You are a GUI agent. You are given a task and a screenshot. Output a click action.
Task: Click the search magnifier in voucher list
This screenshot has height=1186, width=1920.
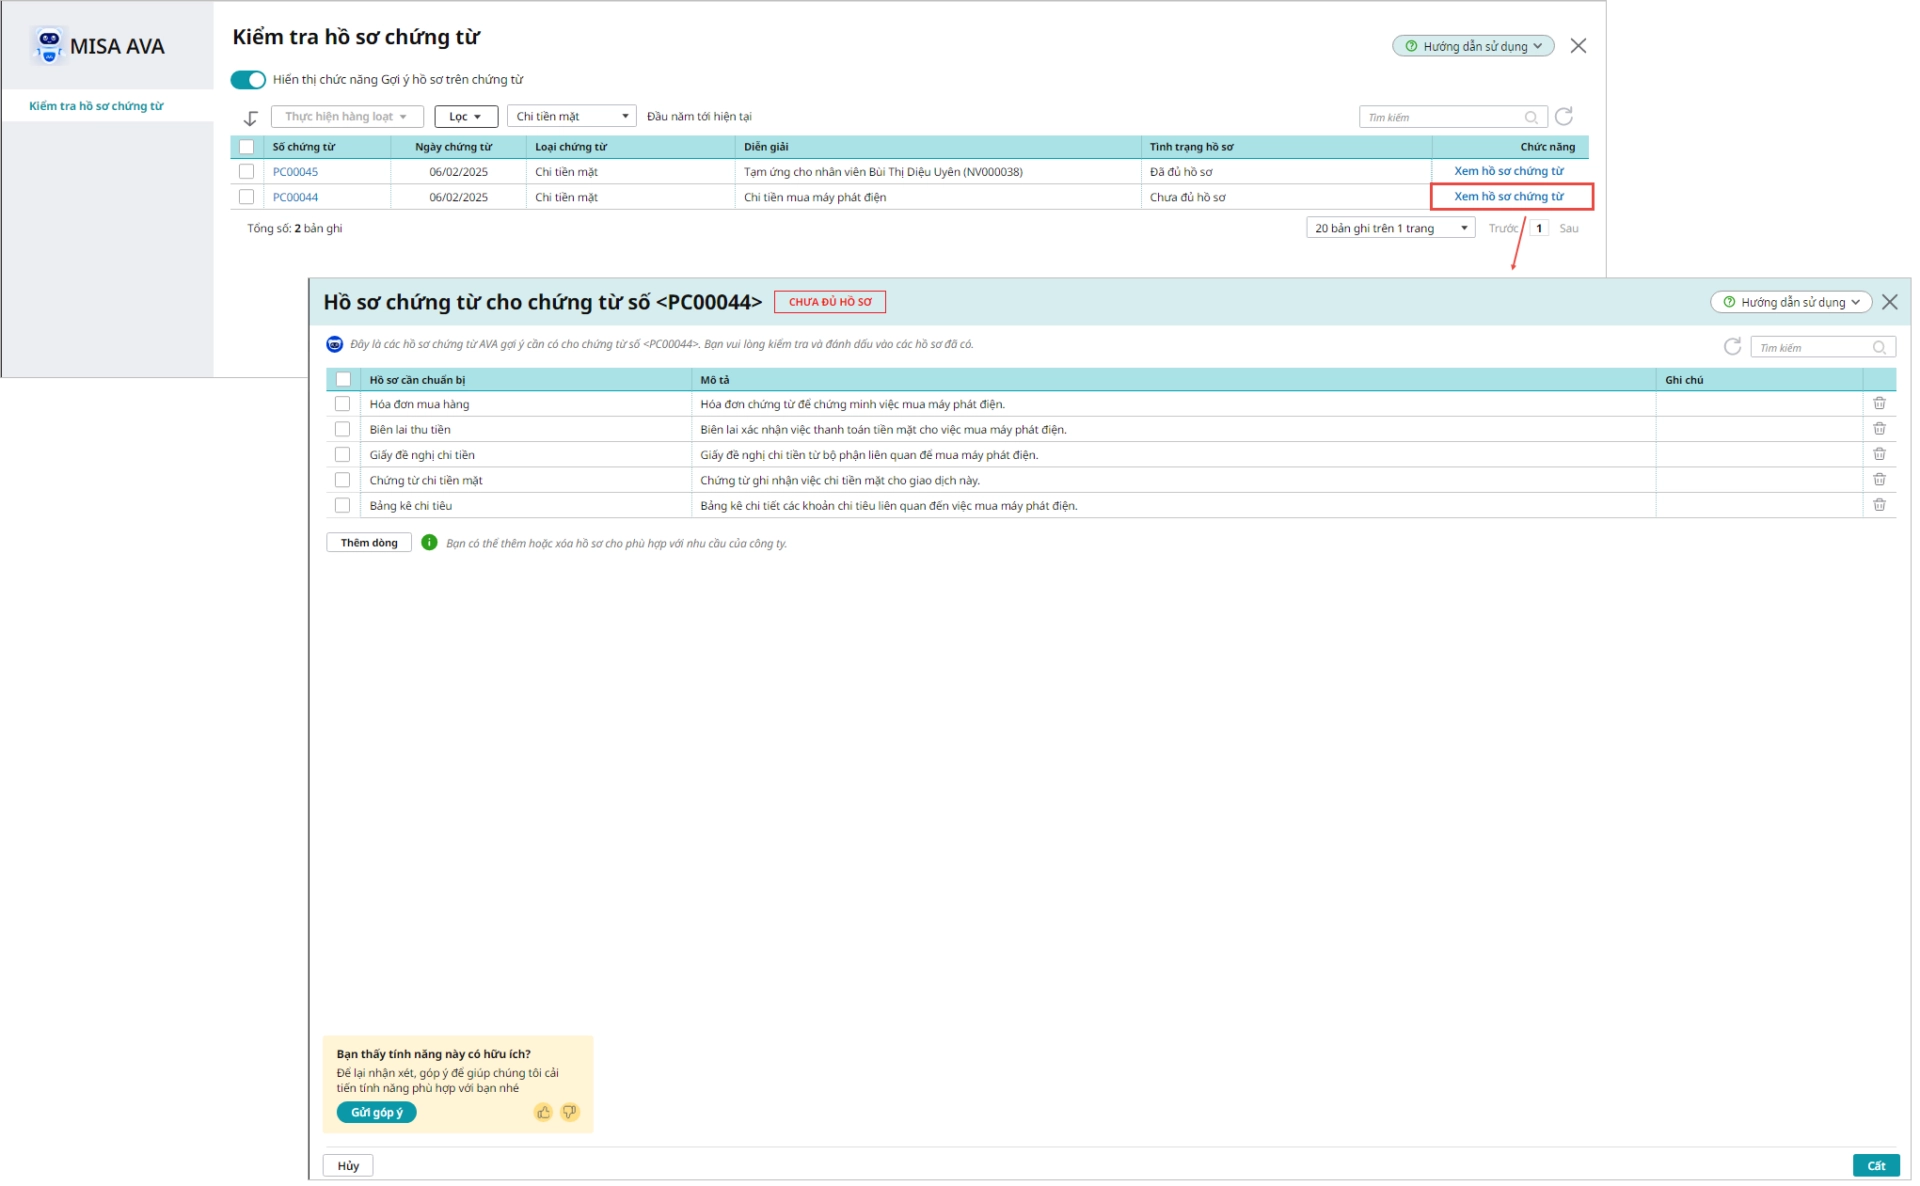click(x=1531, y=117)
